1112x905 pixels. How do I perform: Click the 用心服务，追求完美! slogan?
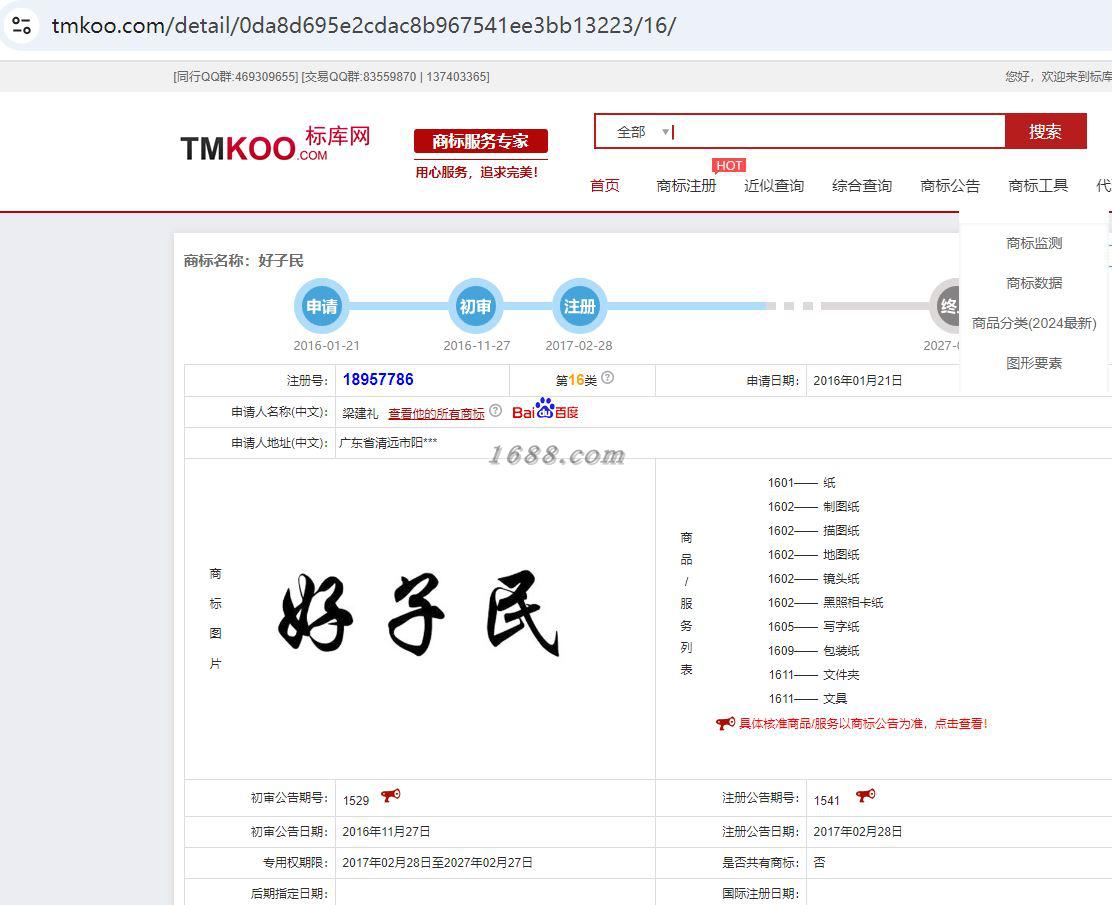[x=477, y=172]
